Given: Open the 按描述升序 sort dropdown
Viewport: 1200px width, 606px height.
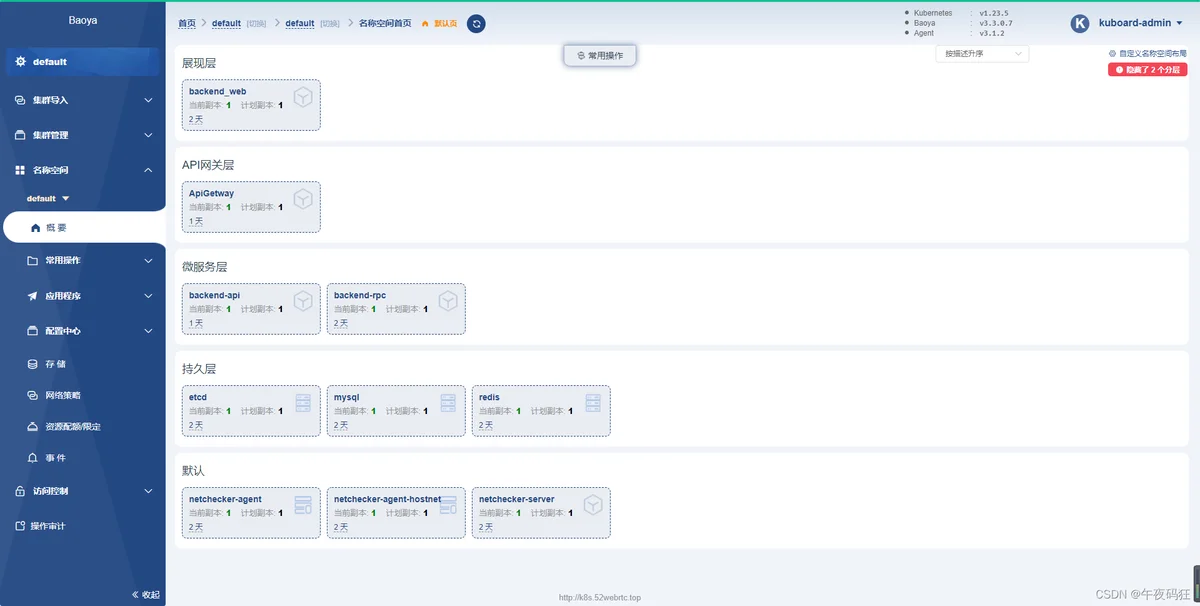Looking at the screenshot, I should coord(982,54).
